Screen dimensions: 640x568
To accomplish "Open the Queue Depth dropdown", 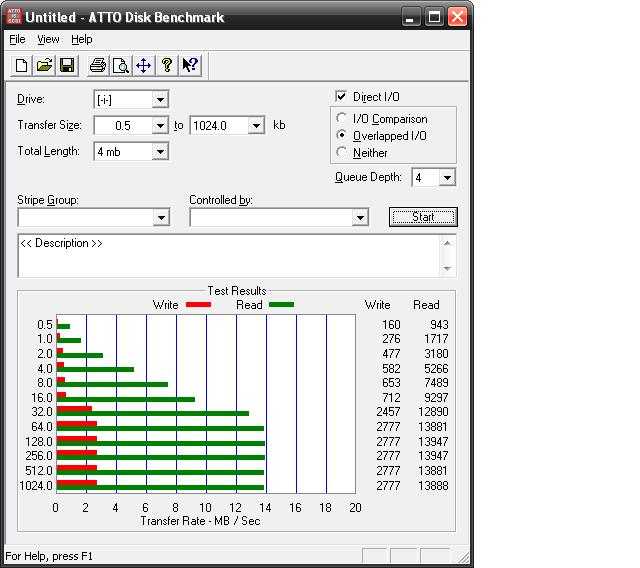I will tap(447, 178).
